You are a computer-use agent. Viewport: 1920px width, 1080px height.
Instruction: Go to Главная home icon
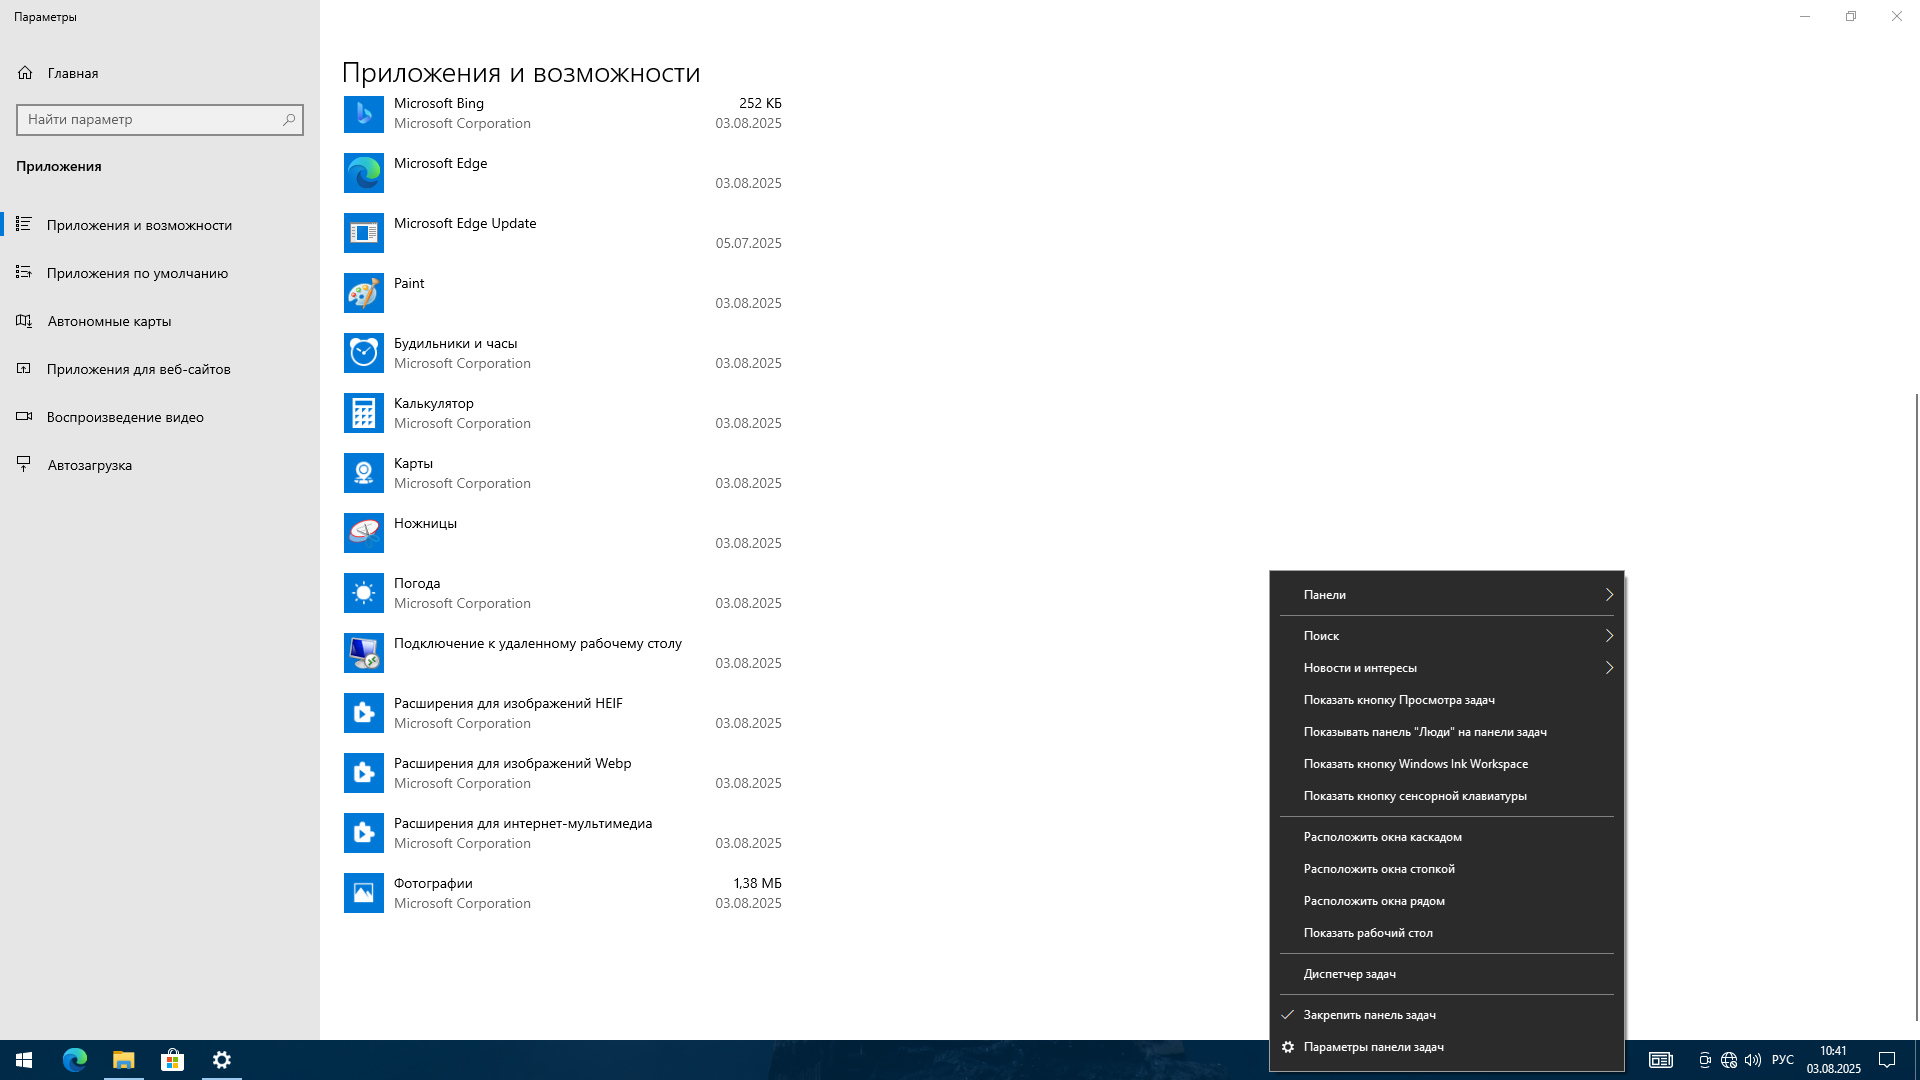click(25, 73)
